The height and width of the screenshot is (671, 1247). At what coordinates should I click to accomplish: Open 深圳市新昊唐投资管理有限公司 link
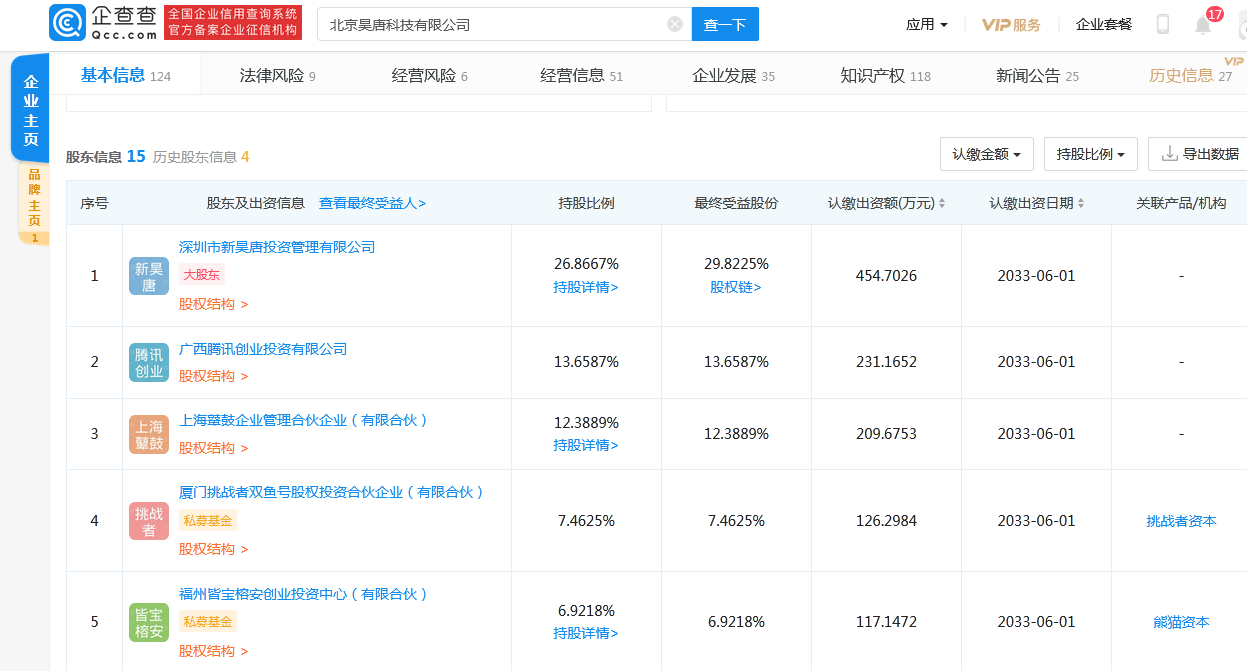(x=277, y=247)
